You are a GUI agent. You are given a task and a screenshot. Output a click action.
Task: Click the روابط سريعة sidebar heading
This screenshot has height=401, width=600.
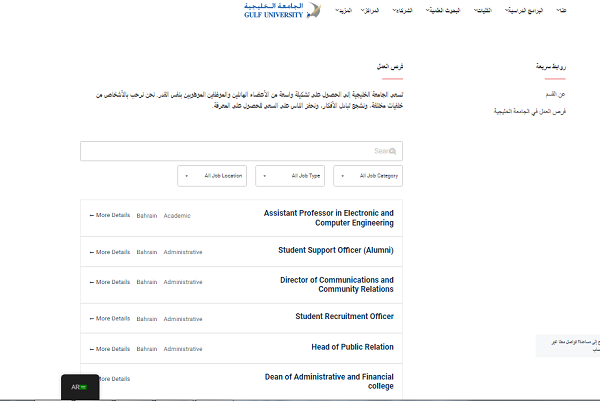click(551, 67)
